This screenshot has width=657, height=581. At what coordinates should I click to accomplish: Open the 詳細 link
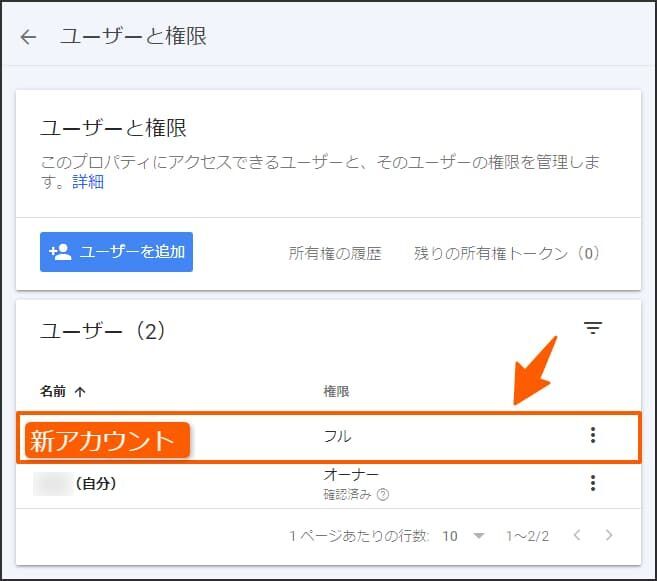pyautogui.click(x=88, y=182)
